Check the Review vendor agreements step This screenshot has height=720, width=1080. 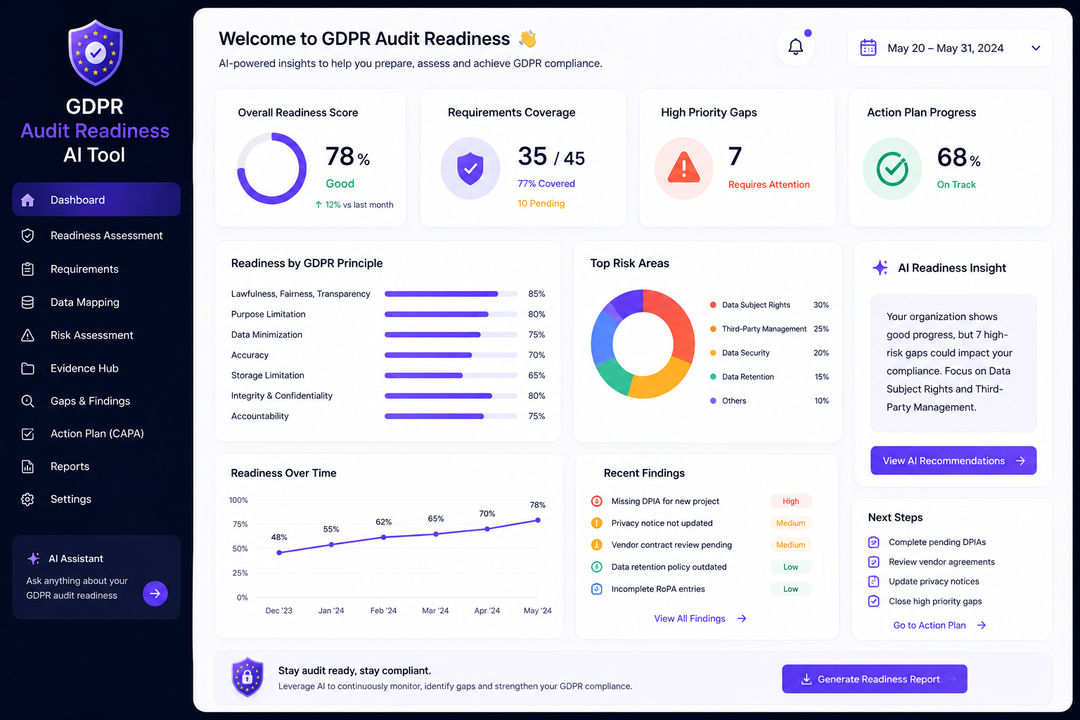point(873,562)
